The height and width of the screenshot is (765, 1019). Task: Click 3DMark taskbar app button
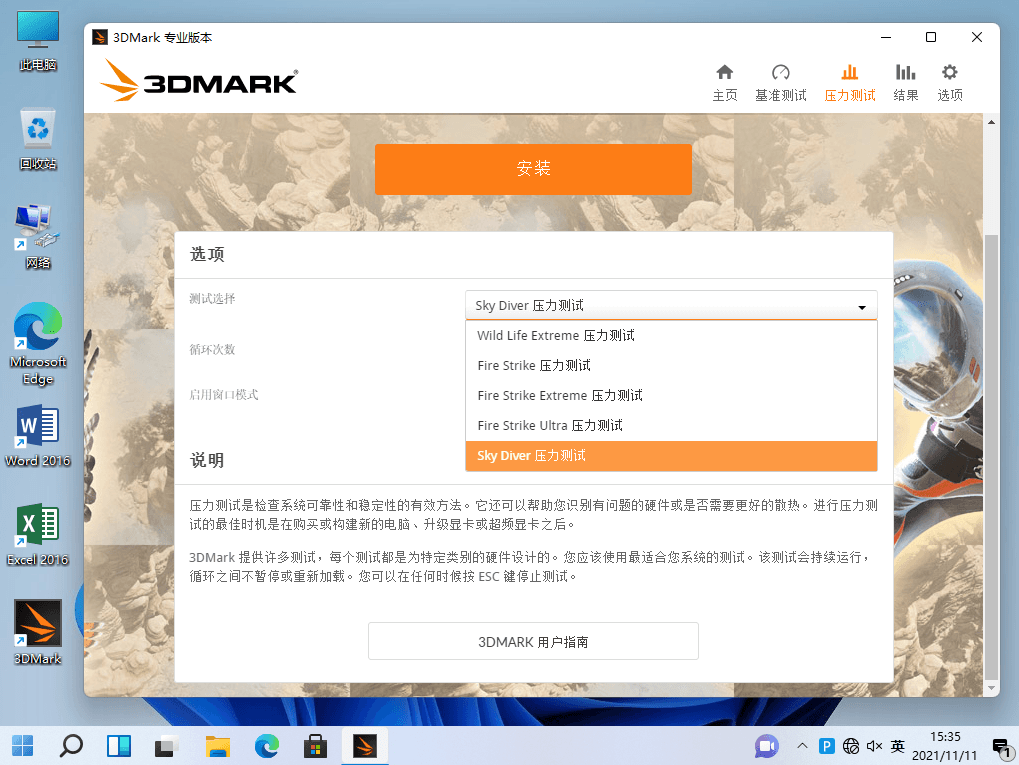[365, 746]
